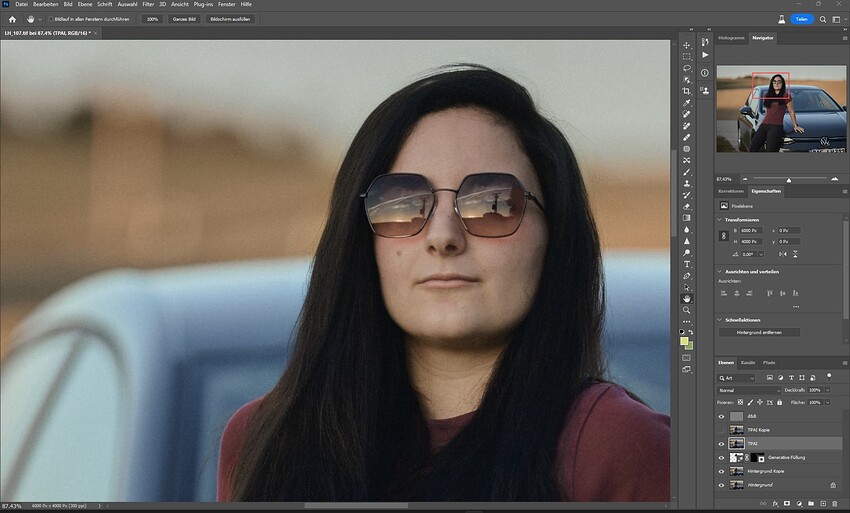
Task: Click the 'Ganzes Bild' button
Action: coord(184,19)
